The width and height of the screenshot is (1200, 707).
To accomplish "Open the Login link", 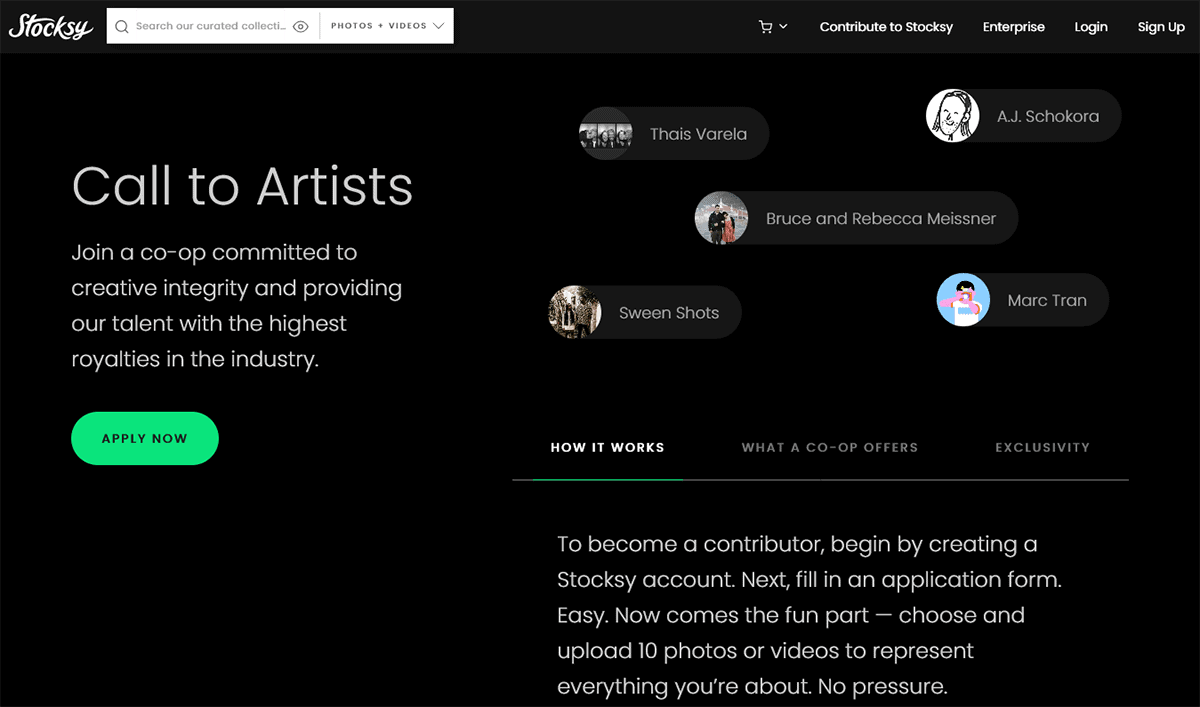I will click(x=1091, y=27).
